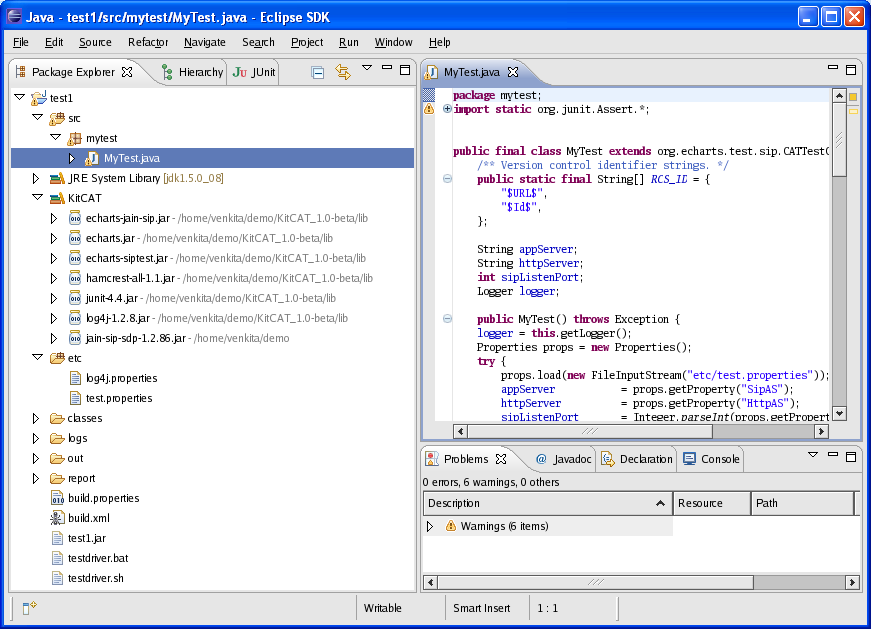Open the Problems view menu triangle

point(813,455)
